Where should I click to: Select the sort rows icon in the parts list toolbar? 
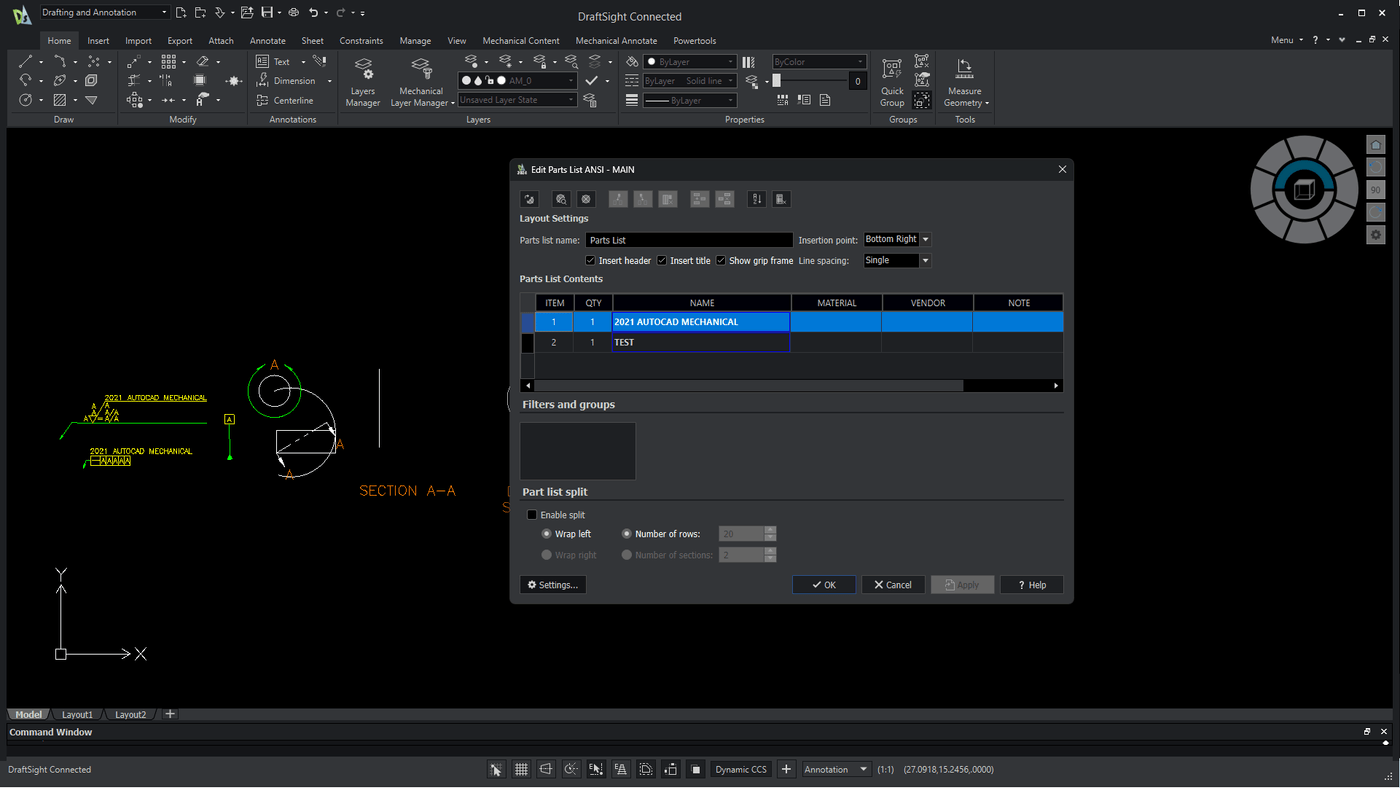[757, 198]
